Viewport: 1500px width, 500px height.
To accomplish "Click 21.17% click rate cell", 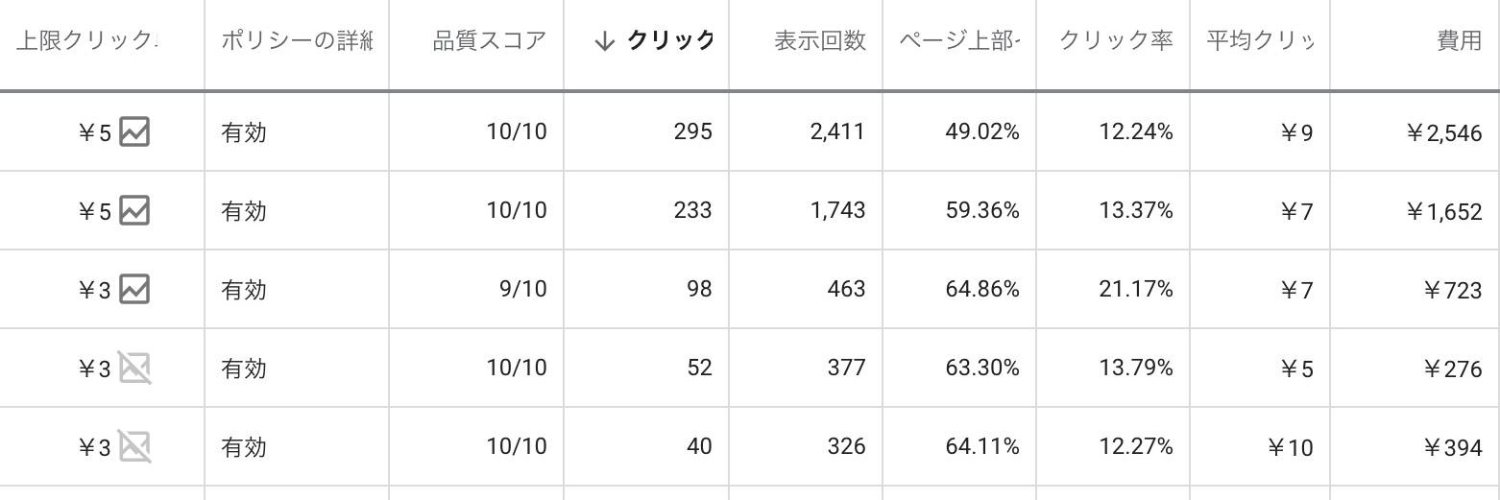I will 1135,290.
